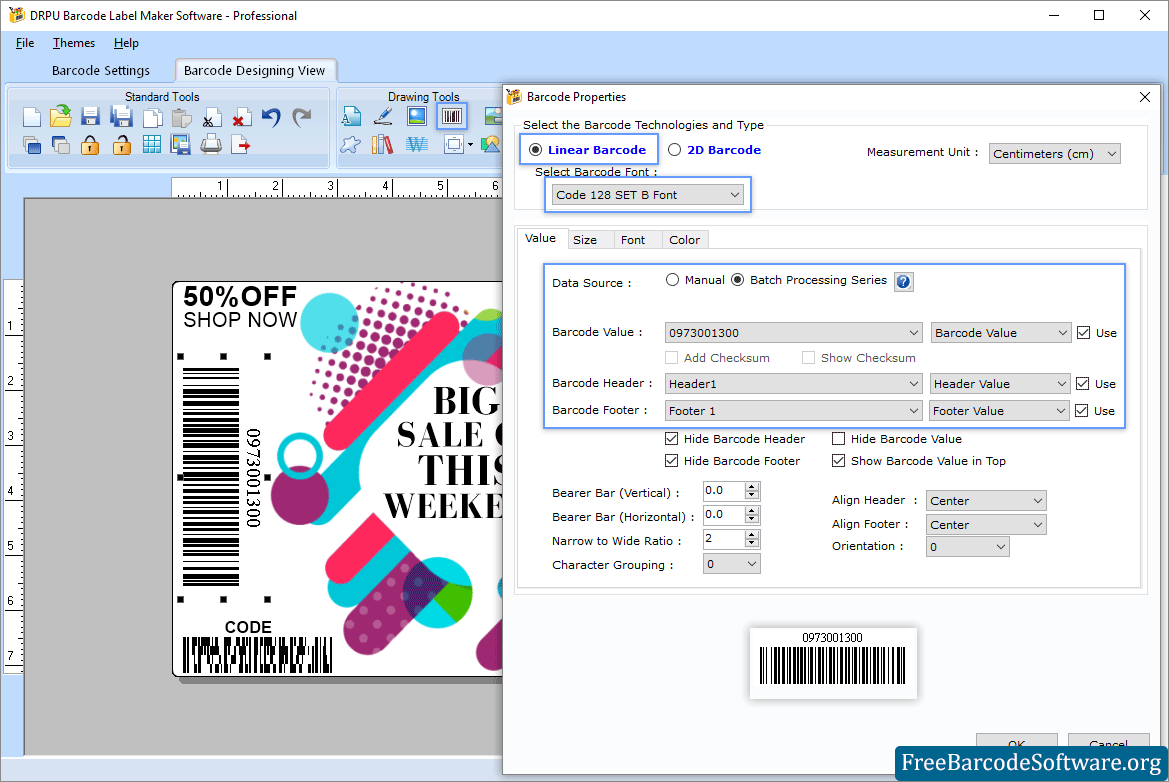Viewport: 1169px width, 782px height.
Task: Export the label with red arrow icon
Action: [241, 145]
